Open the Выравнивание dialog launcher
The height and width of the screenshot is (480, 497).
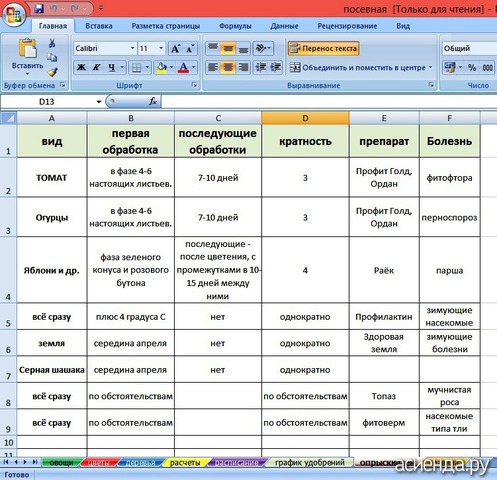tap(431, 85)
